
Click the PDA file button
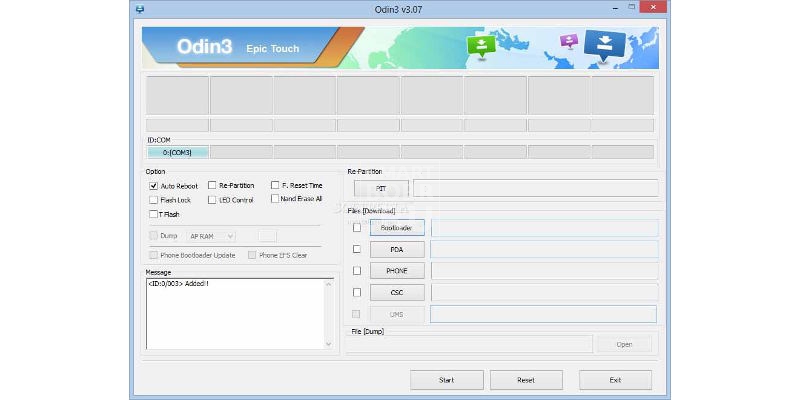point(397,249)
